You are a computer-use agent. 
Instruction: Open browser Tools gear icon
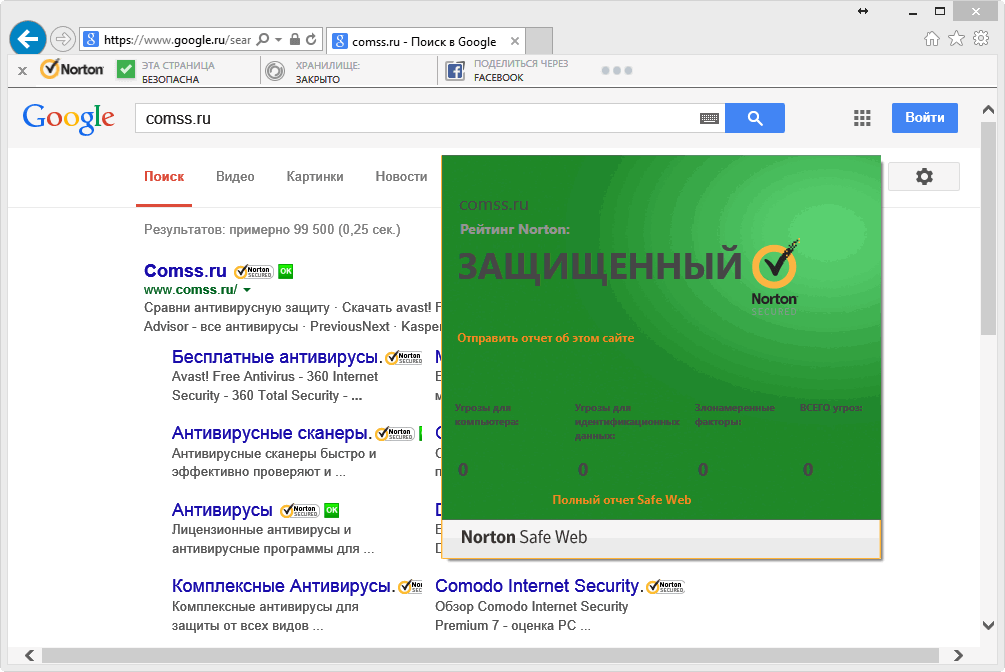tap(981, 38)
